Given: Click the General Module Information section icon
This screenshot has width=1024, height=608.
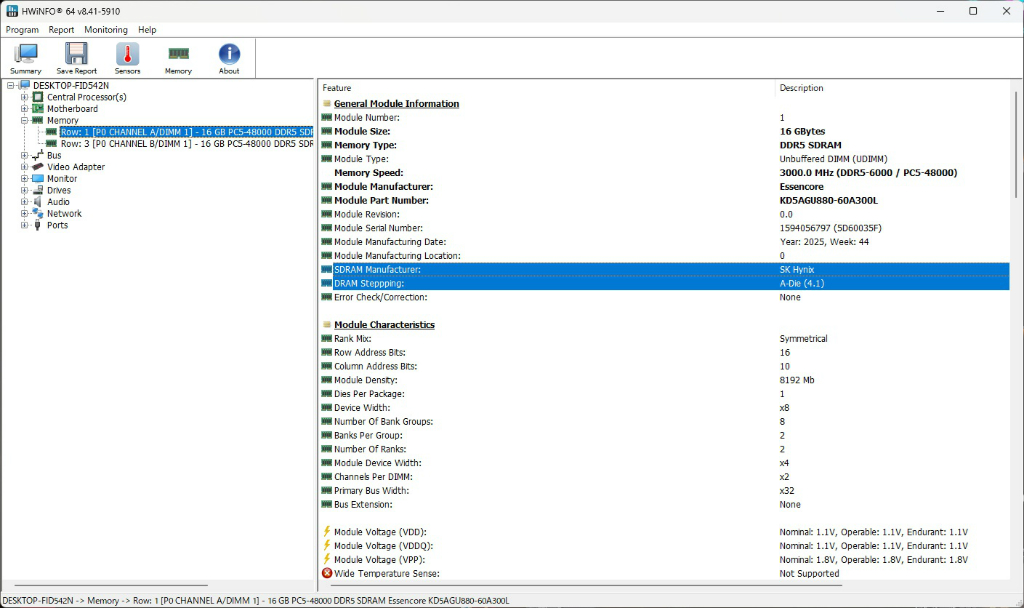Looking at the screenshot, I should (327, 104).
